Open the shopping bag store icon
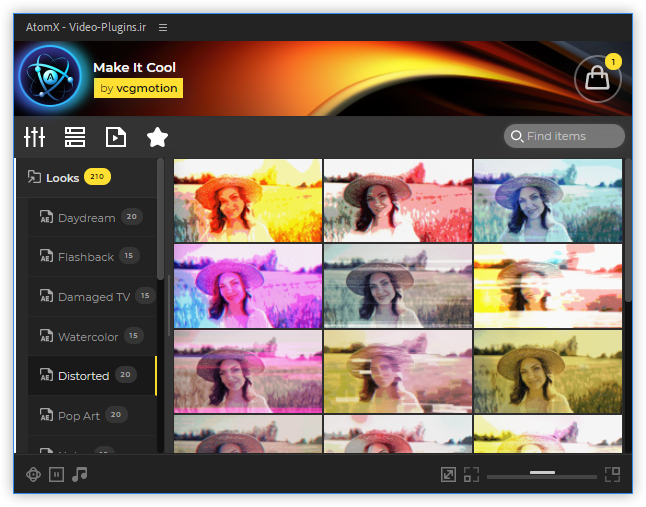The height and width of the screenshot is (507, 646). (597, 79)
